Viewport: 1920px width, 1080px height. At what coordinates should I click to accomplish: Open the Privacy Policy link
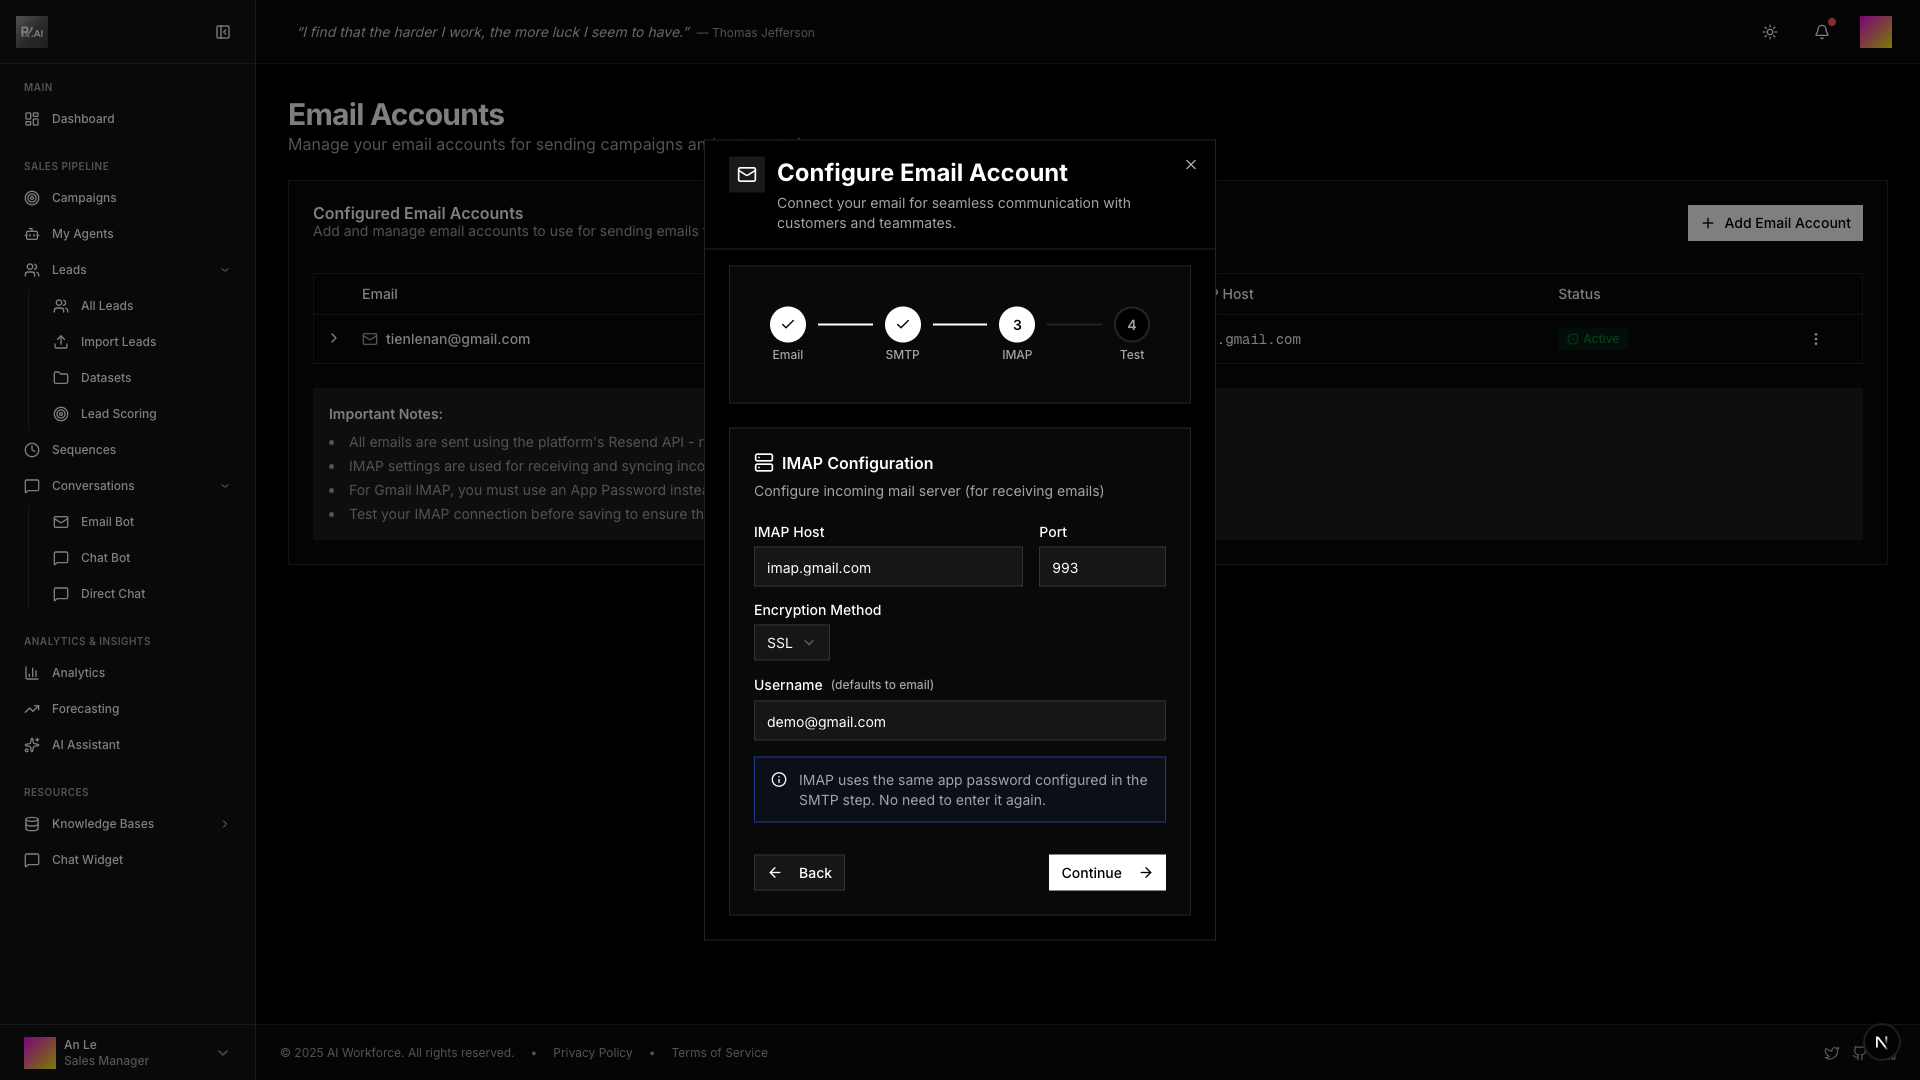point(592,1053)
